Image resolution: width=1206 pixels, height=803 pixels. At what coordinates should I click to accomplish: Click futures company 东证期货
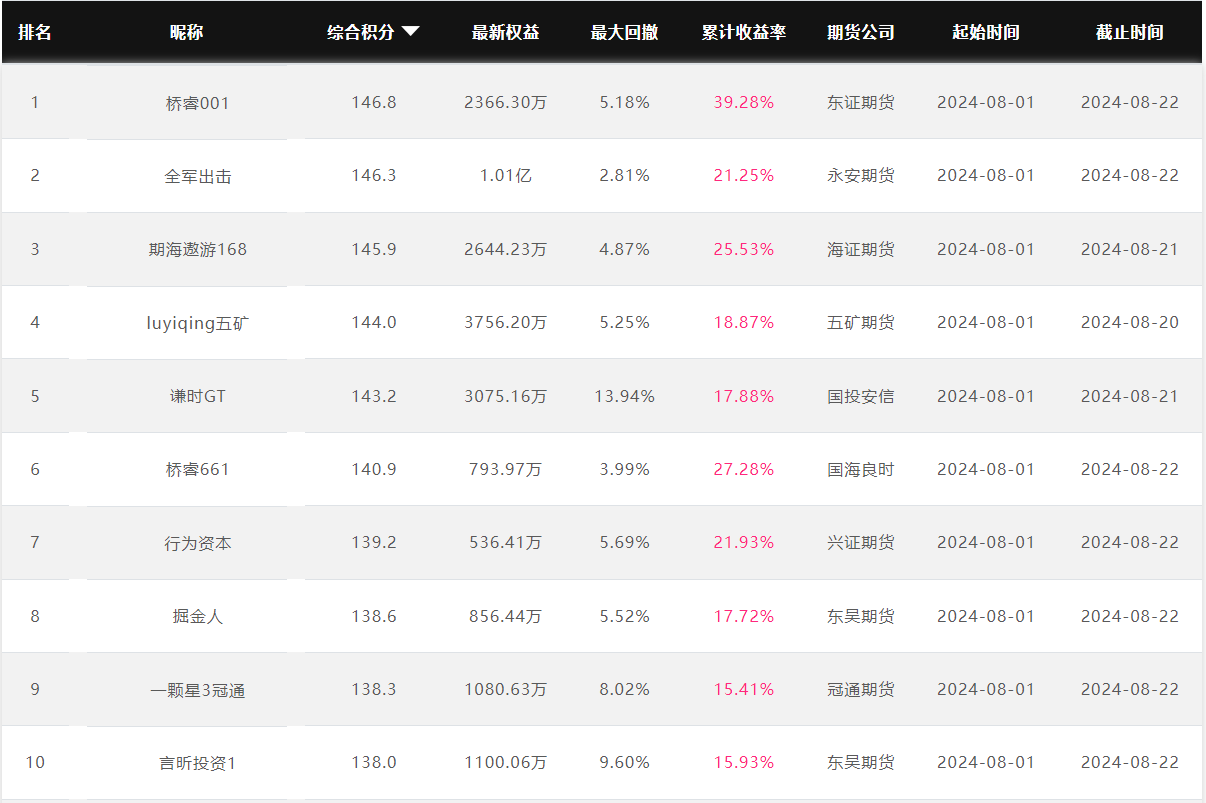click(x=861, y=102)
